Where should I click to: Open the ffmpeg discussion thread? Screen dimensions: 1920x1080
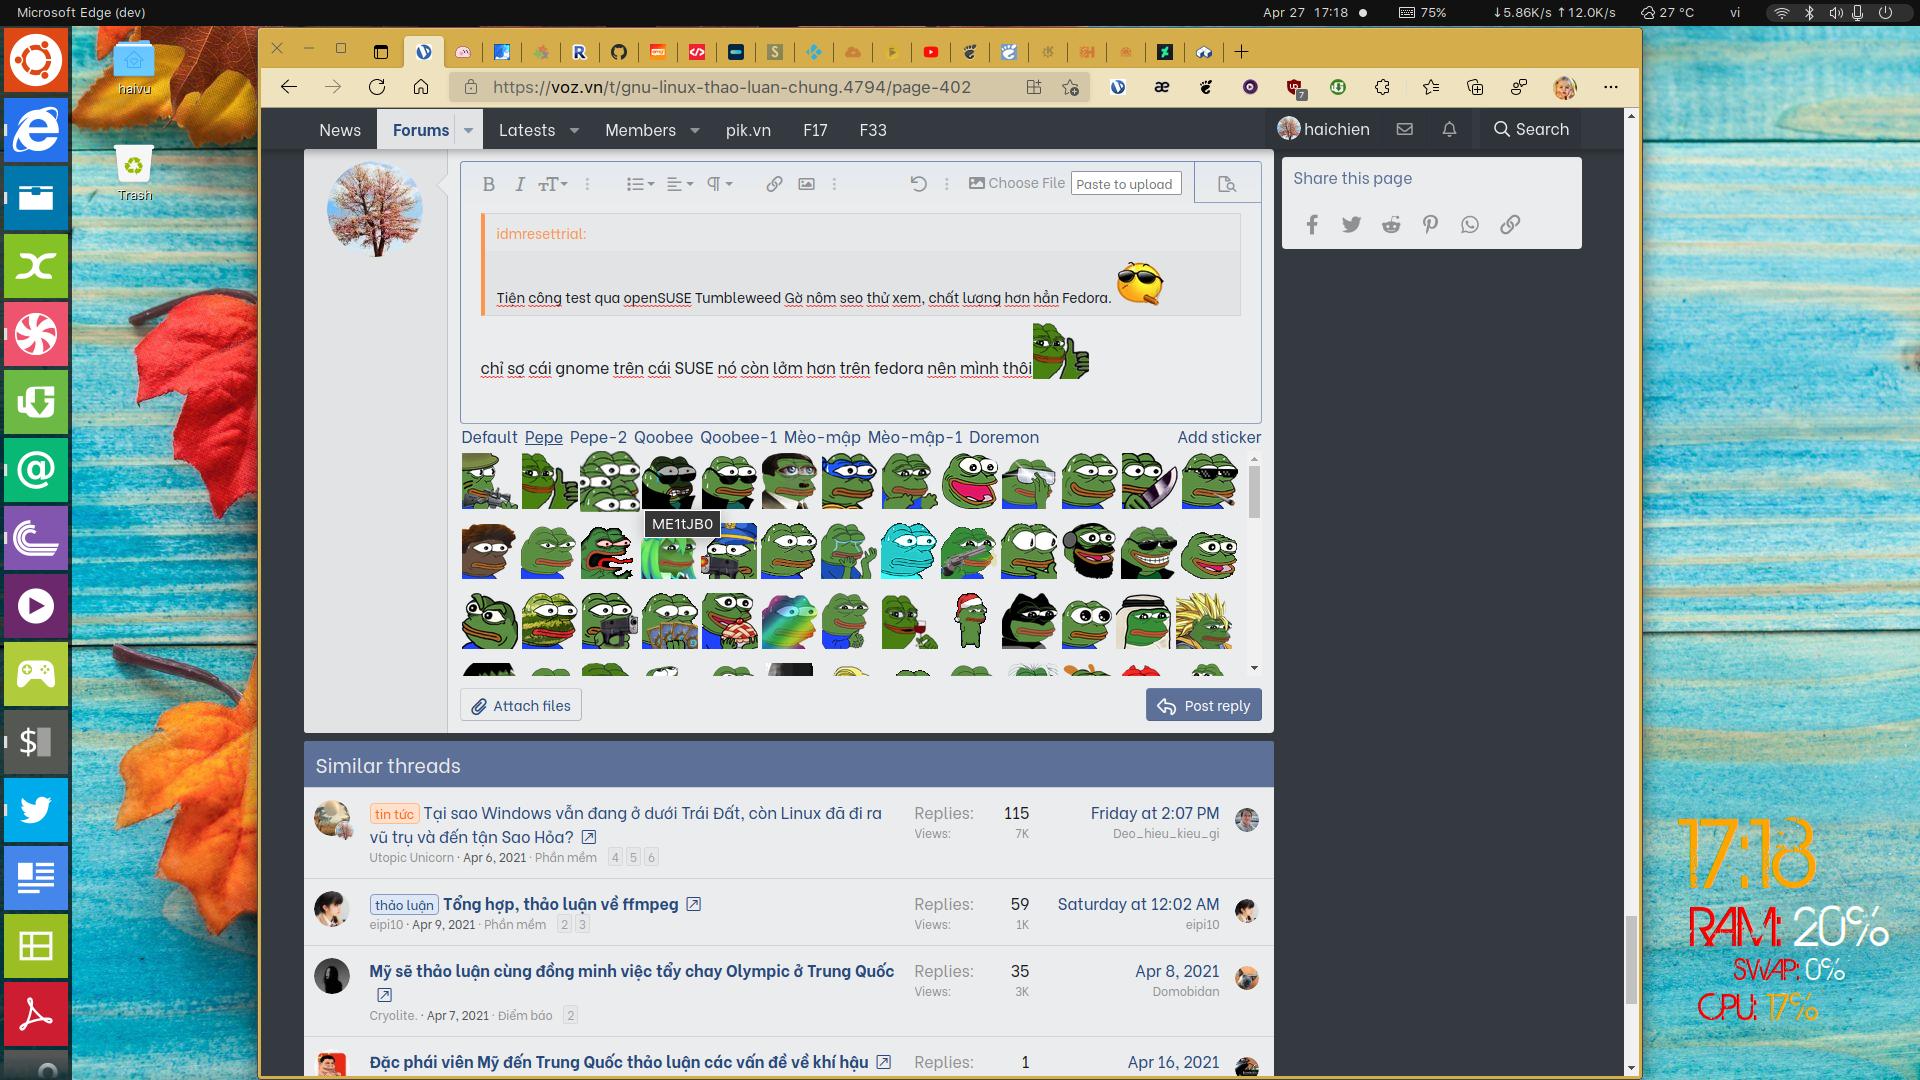561,904
